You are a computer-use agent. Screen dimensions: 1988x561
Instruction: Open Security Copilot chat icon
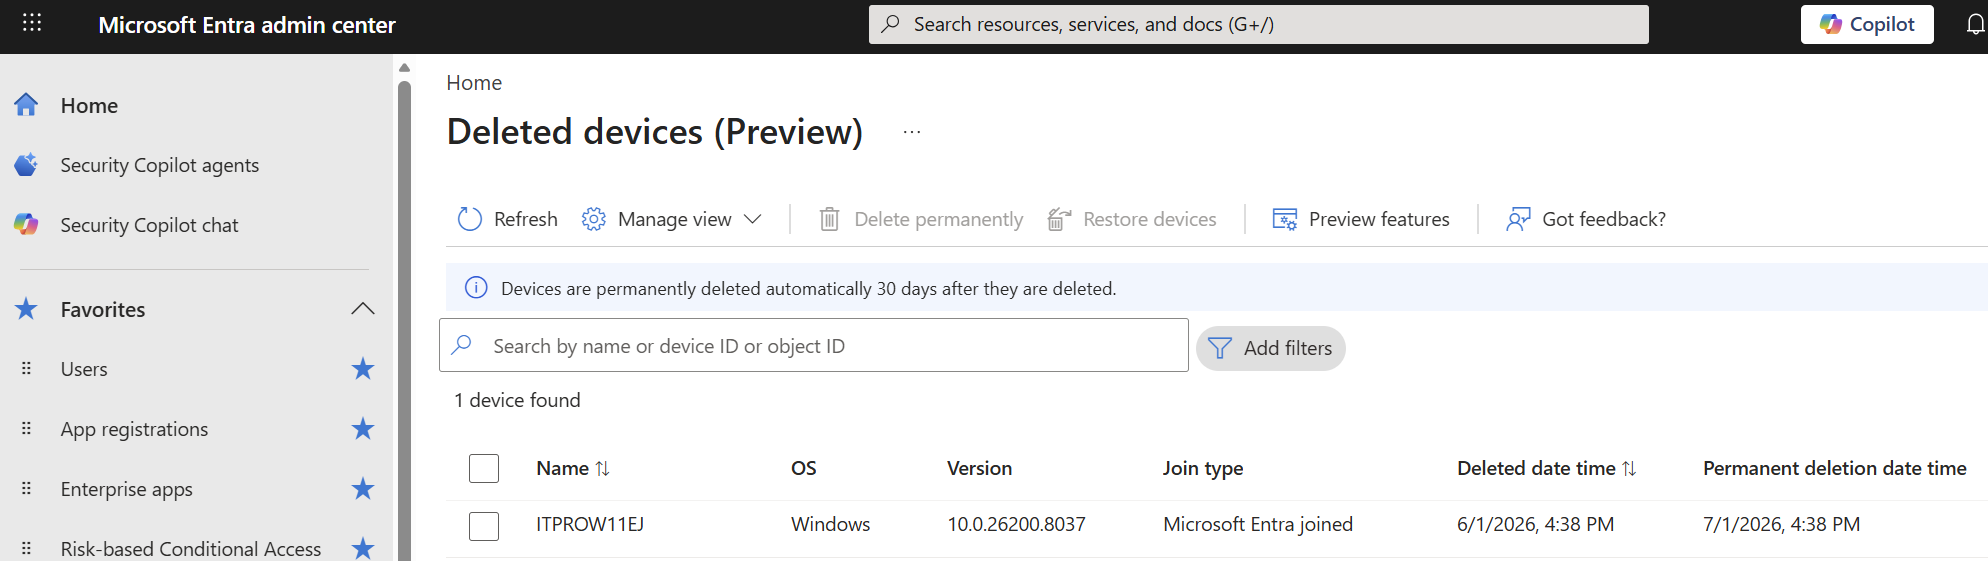26,224
